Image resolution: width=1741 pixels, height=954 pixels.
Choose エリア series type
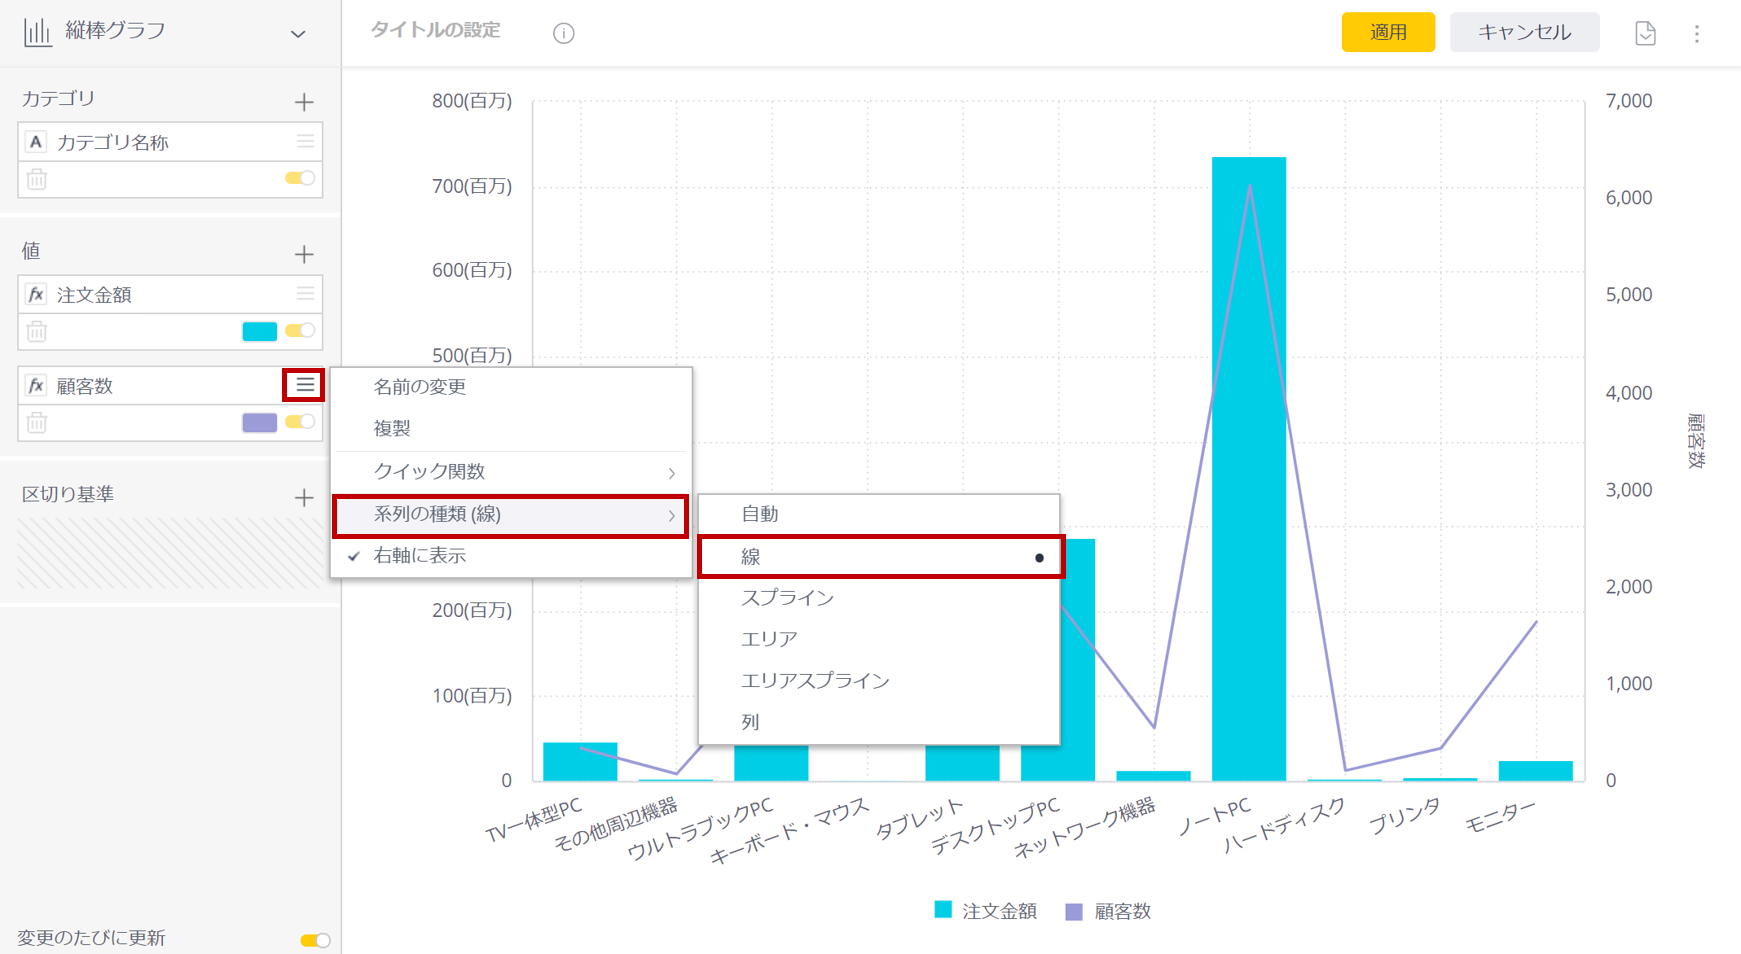(879, 639)
